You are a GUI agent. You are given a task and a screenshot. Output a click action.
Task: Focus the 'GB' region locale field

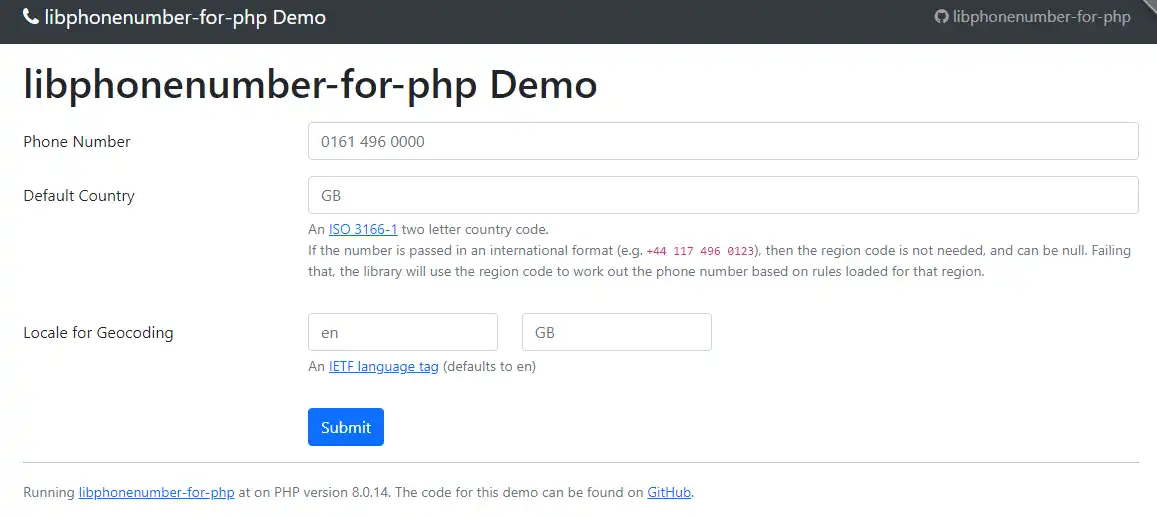click(616, 332)
